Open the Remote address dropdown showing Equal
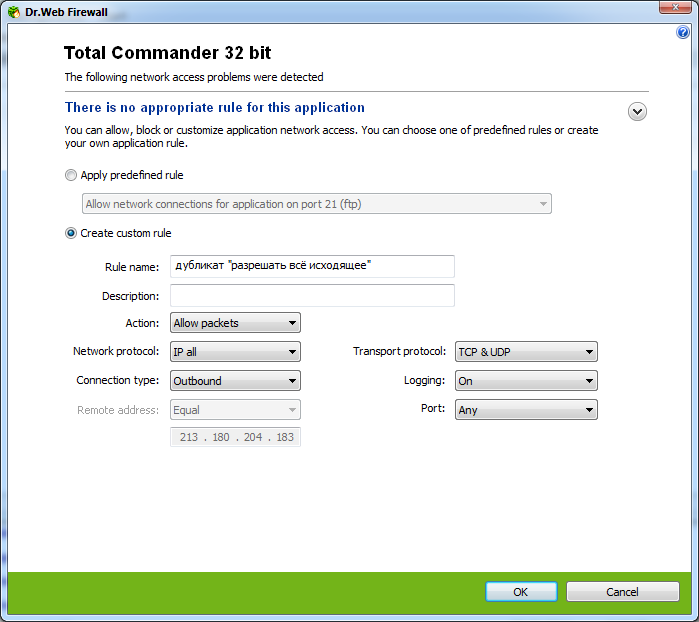This screenshot has width=699, height=622. [235, 410]
